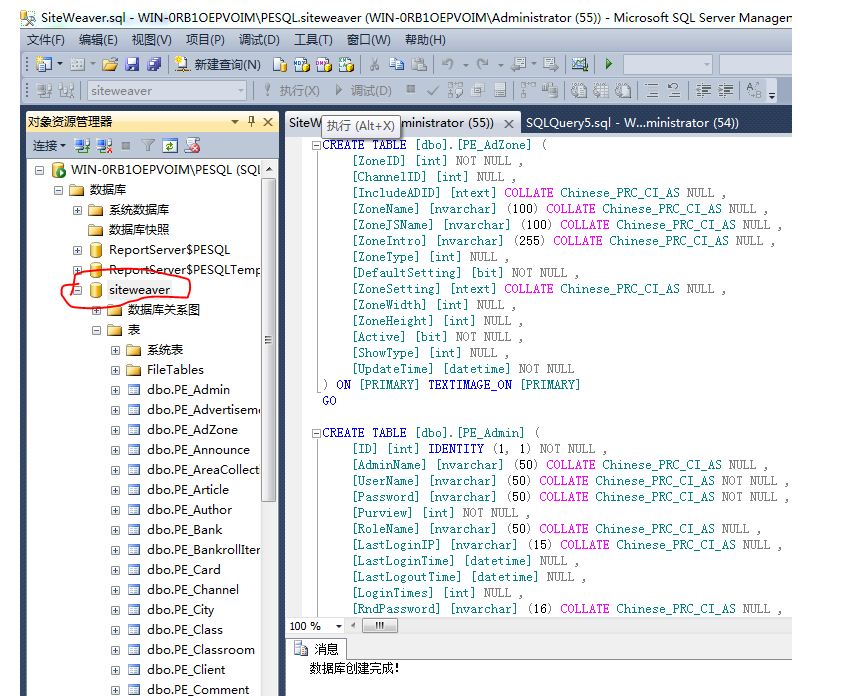Click the Refresh icon in Object Explorer
The height and width of the screenshot is (696, 841).
[x=170, y=146]
